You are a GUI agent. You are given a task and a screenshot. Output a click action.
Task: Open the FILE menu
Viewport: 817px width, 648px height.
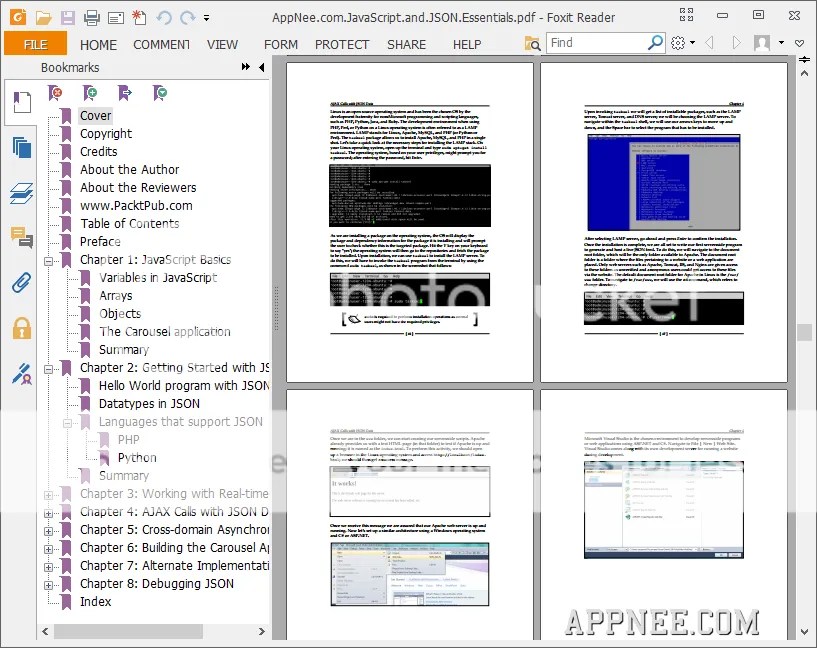click(x=36, y=44)
